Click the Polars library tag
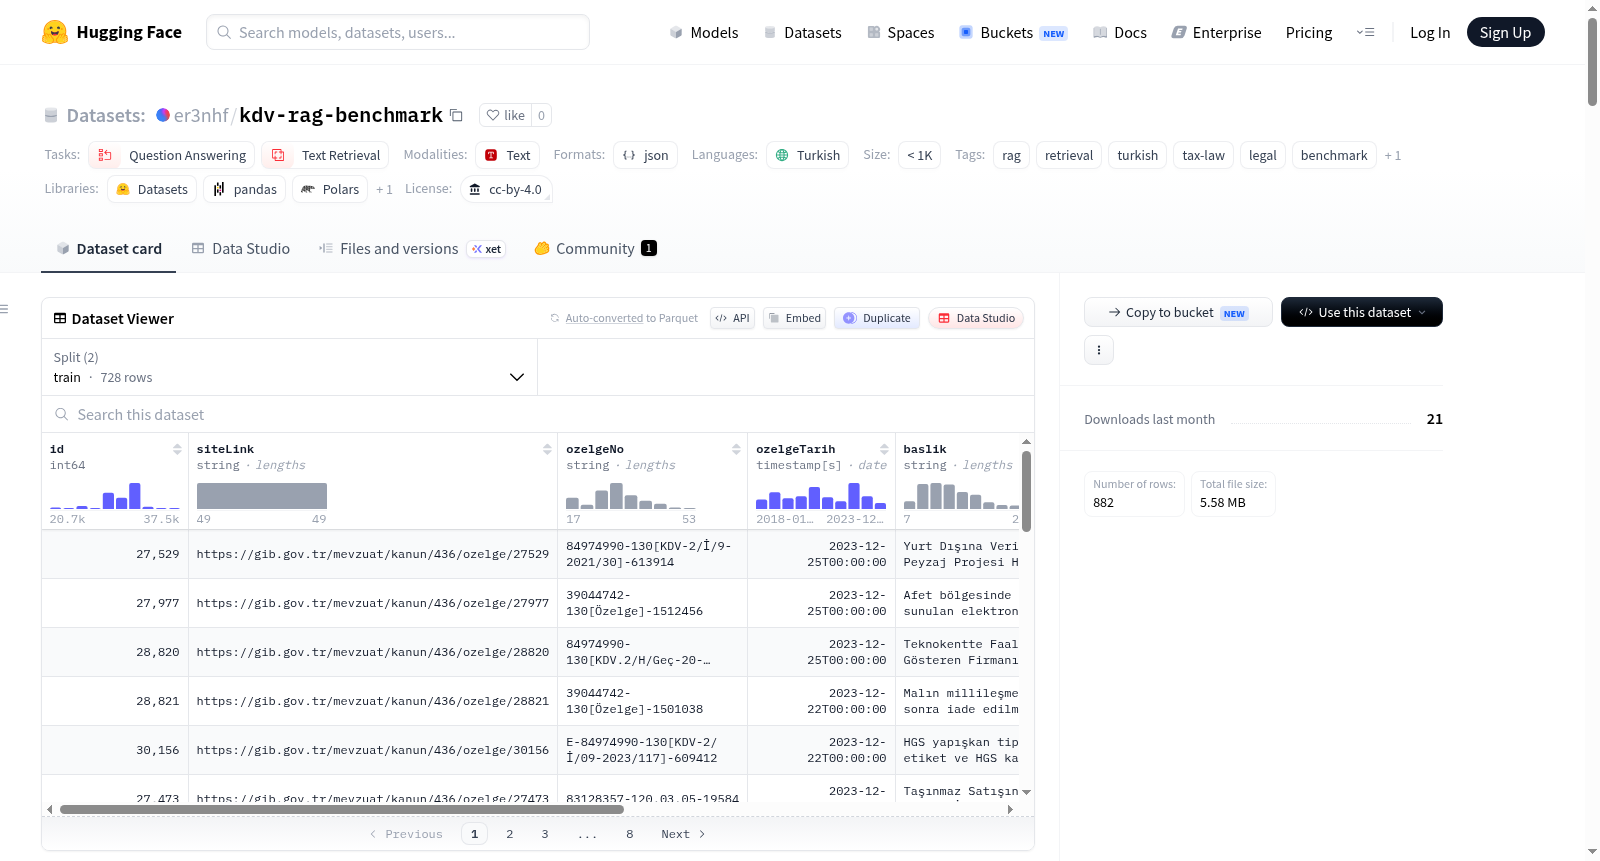 (x=330, y=189)
